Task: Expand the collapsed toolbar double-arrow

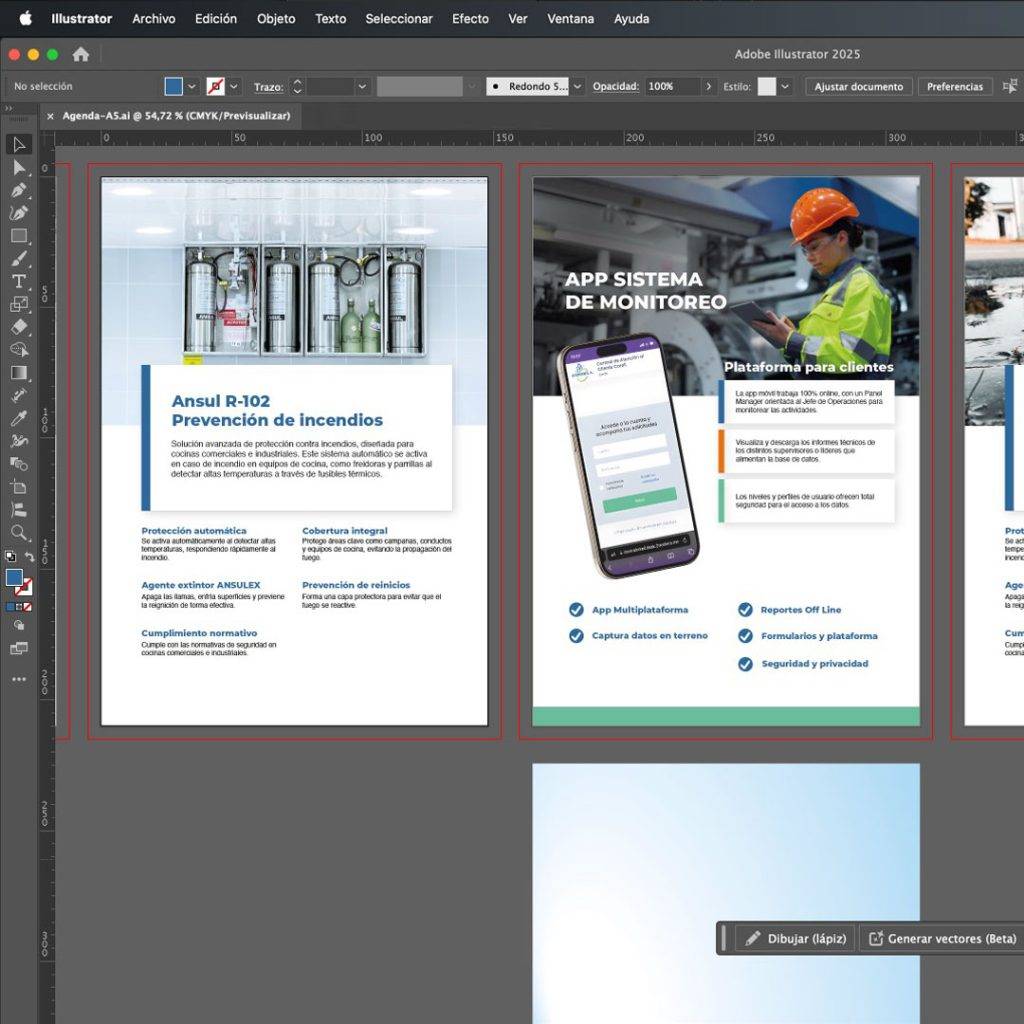Action: (x=8, y=108)
